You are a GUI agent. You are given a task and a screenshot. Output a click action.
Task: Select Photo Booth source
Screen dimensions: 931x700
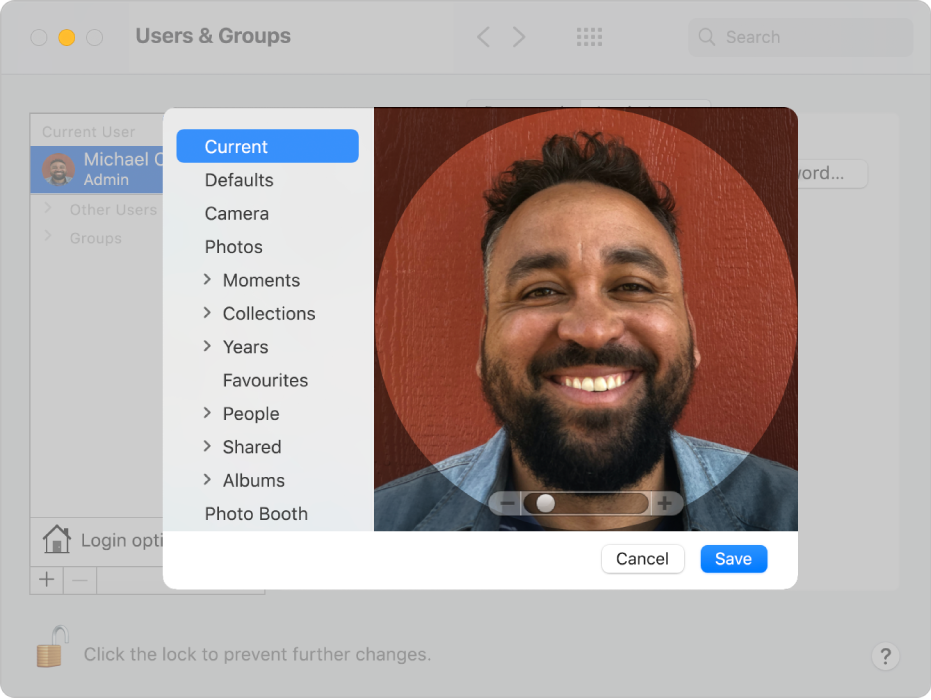pyautogui.click(x=256, y=514)
